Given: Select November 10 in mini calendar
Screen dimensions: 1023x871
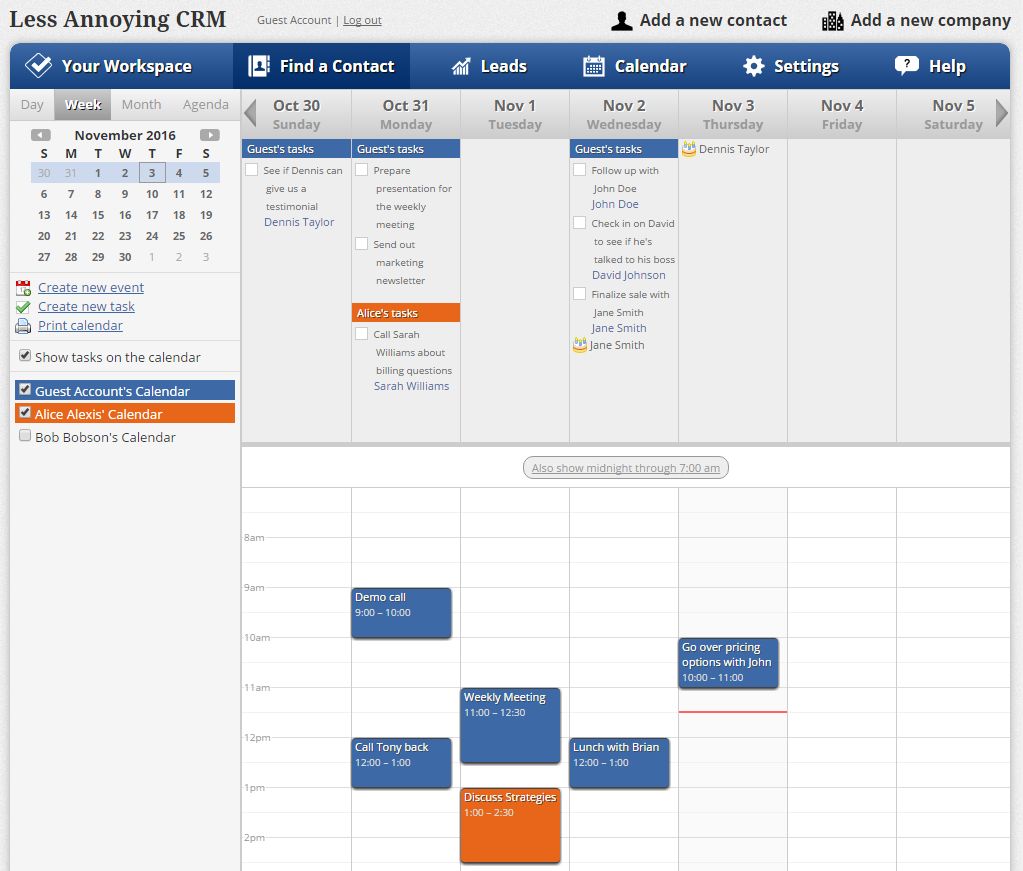Looking at the screenshot, I should pos(152,194).
